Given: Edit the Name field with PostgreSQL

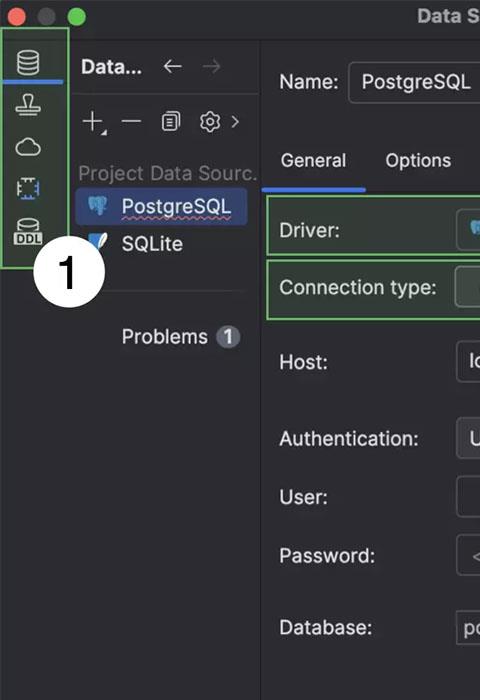Looking at the screenshot, I should pyautogui.click(x=414, y=83).
